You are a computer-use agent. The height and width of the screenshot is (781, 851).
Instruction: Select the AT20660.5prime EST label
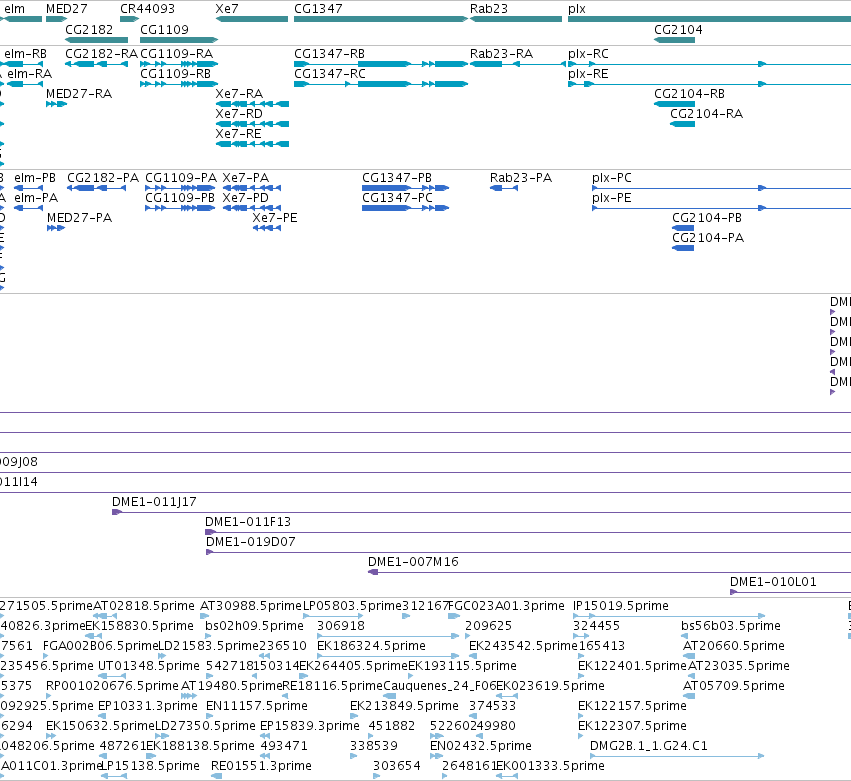[733, 646]
